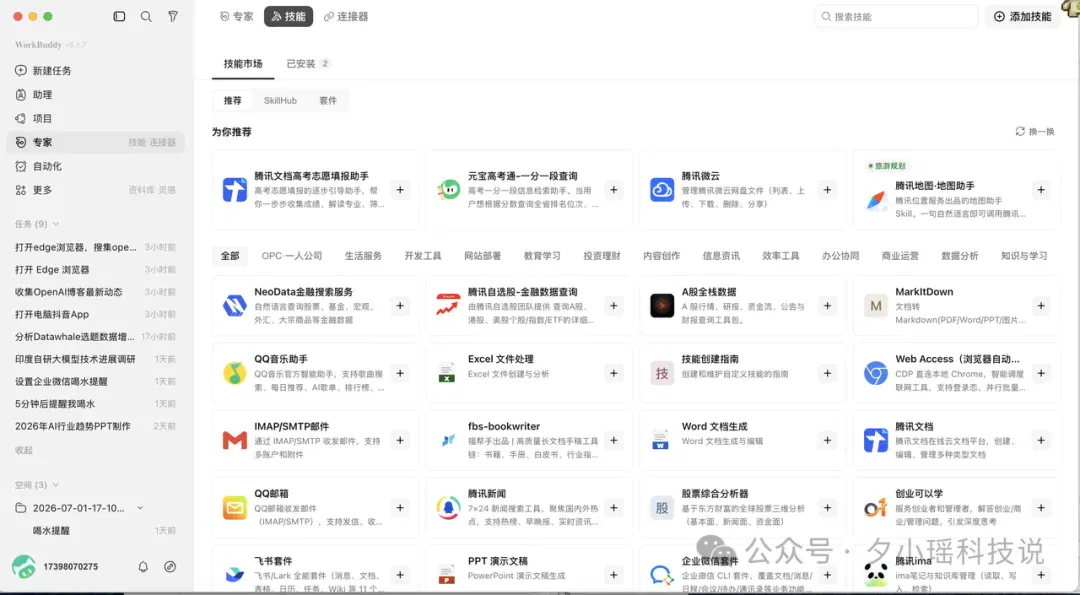Add Web Access skill with its plus button
The height and width of the screenshot is (595, 1080).
tap(1041, 373)
